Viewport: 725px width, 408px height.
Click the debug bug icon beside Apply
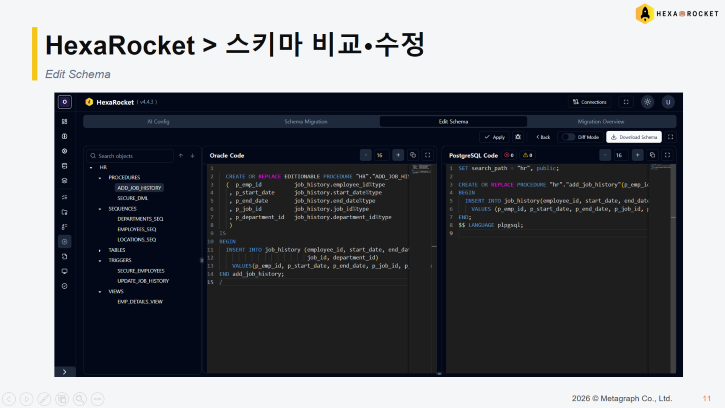click(518, 137)
